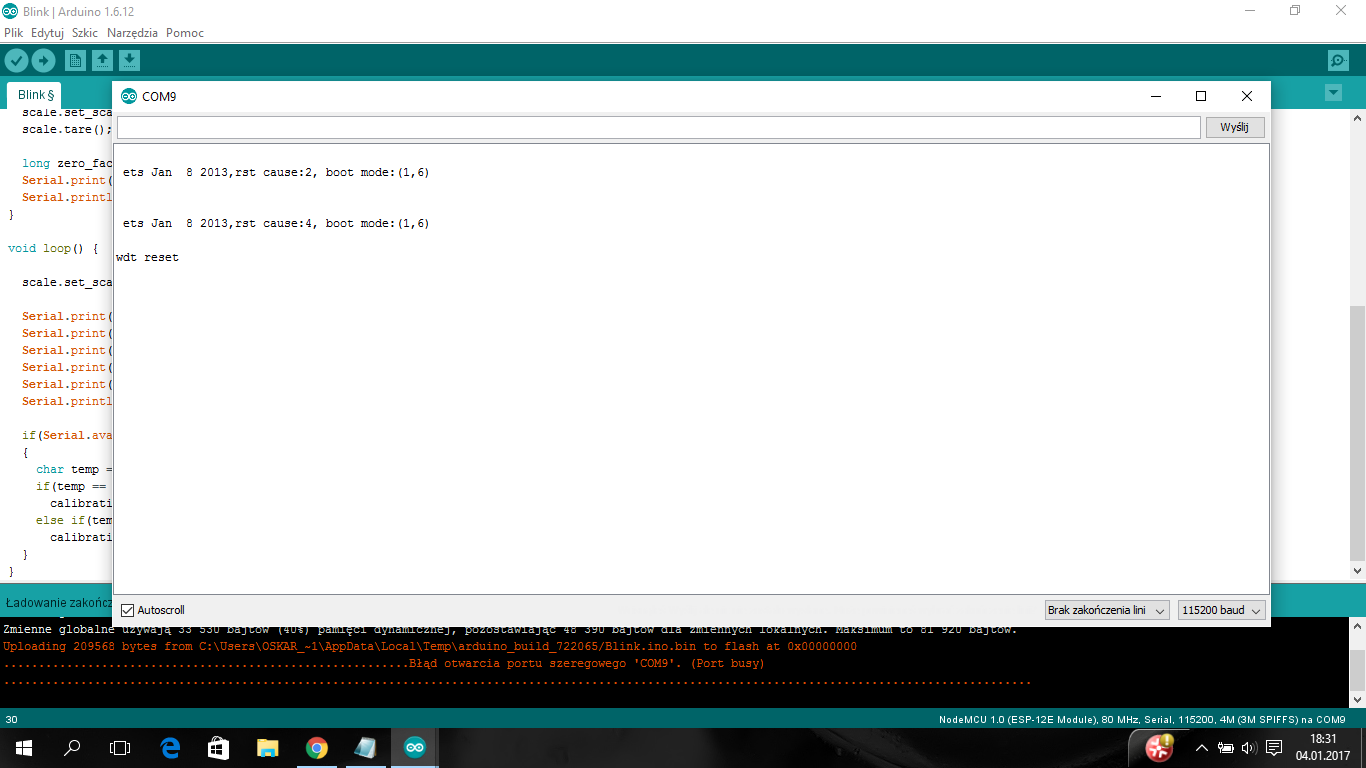Image resolution: width=1366 pixels, height=768 pixels.
Task: Click the 'scale.tare();' code line
Action: (x=66, y=130)
